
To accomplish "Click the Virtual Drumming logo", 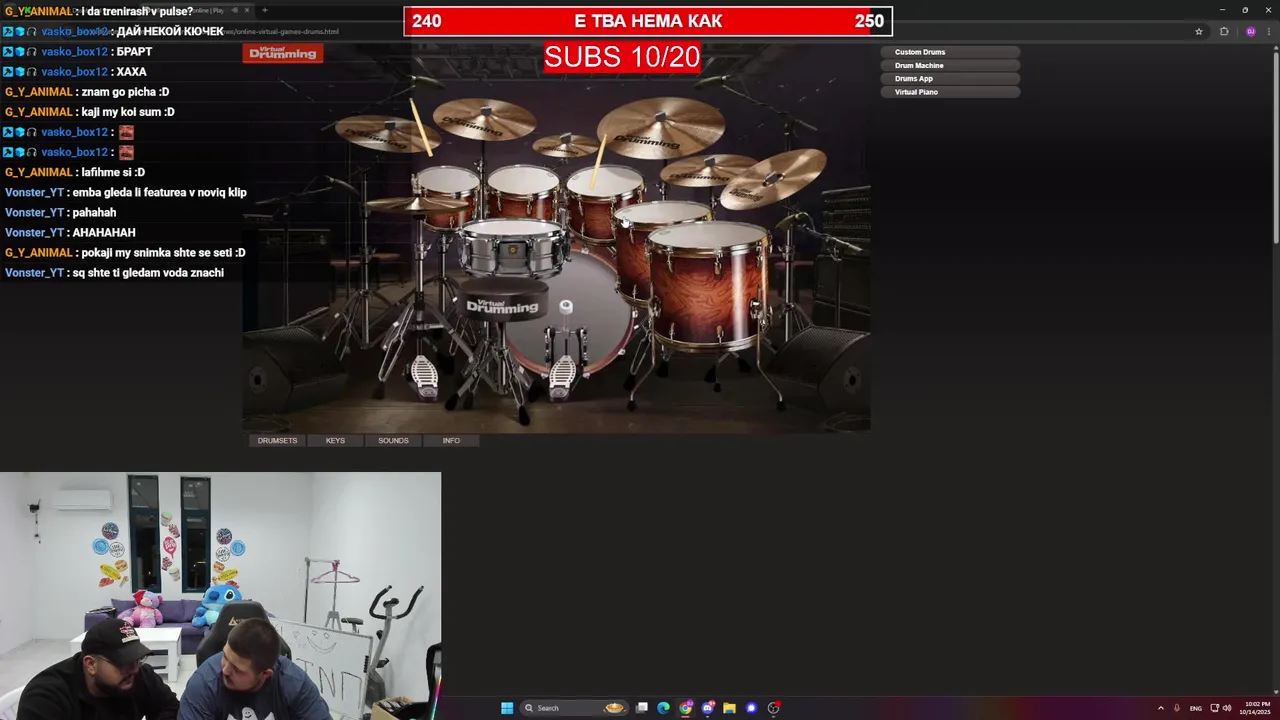I will point(283,53).
